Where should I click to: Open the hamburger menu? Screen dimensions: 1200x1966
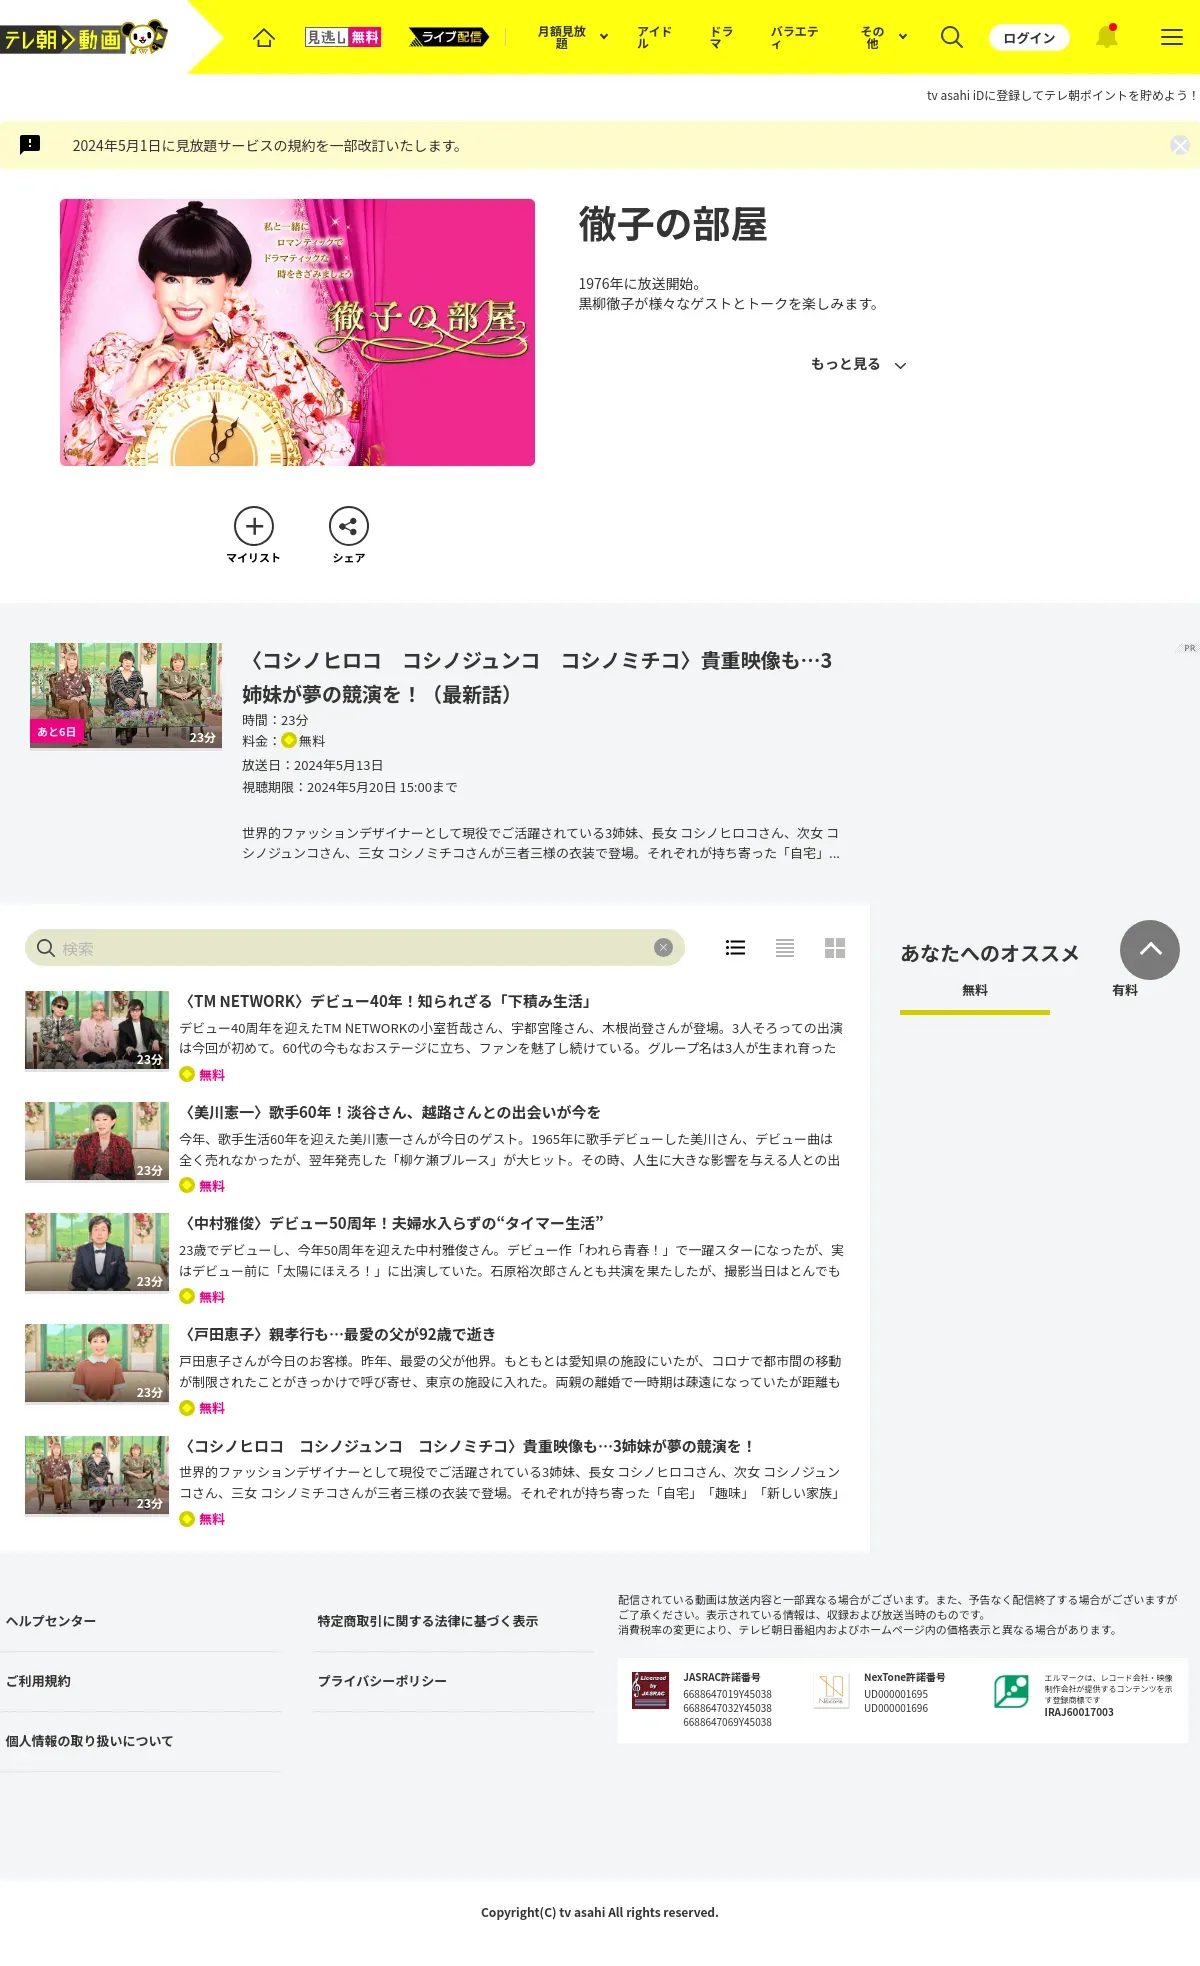pyautogui.click(x=1172, y=37)
